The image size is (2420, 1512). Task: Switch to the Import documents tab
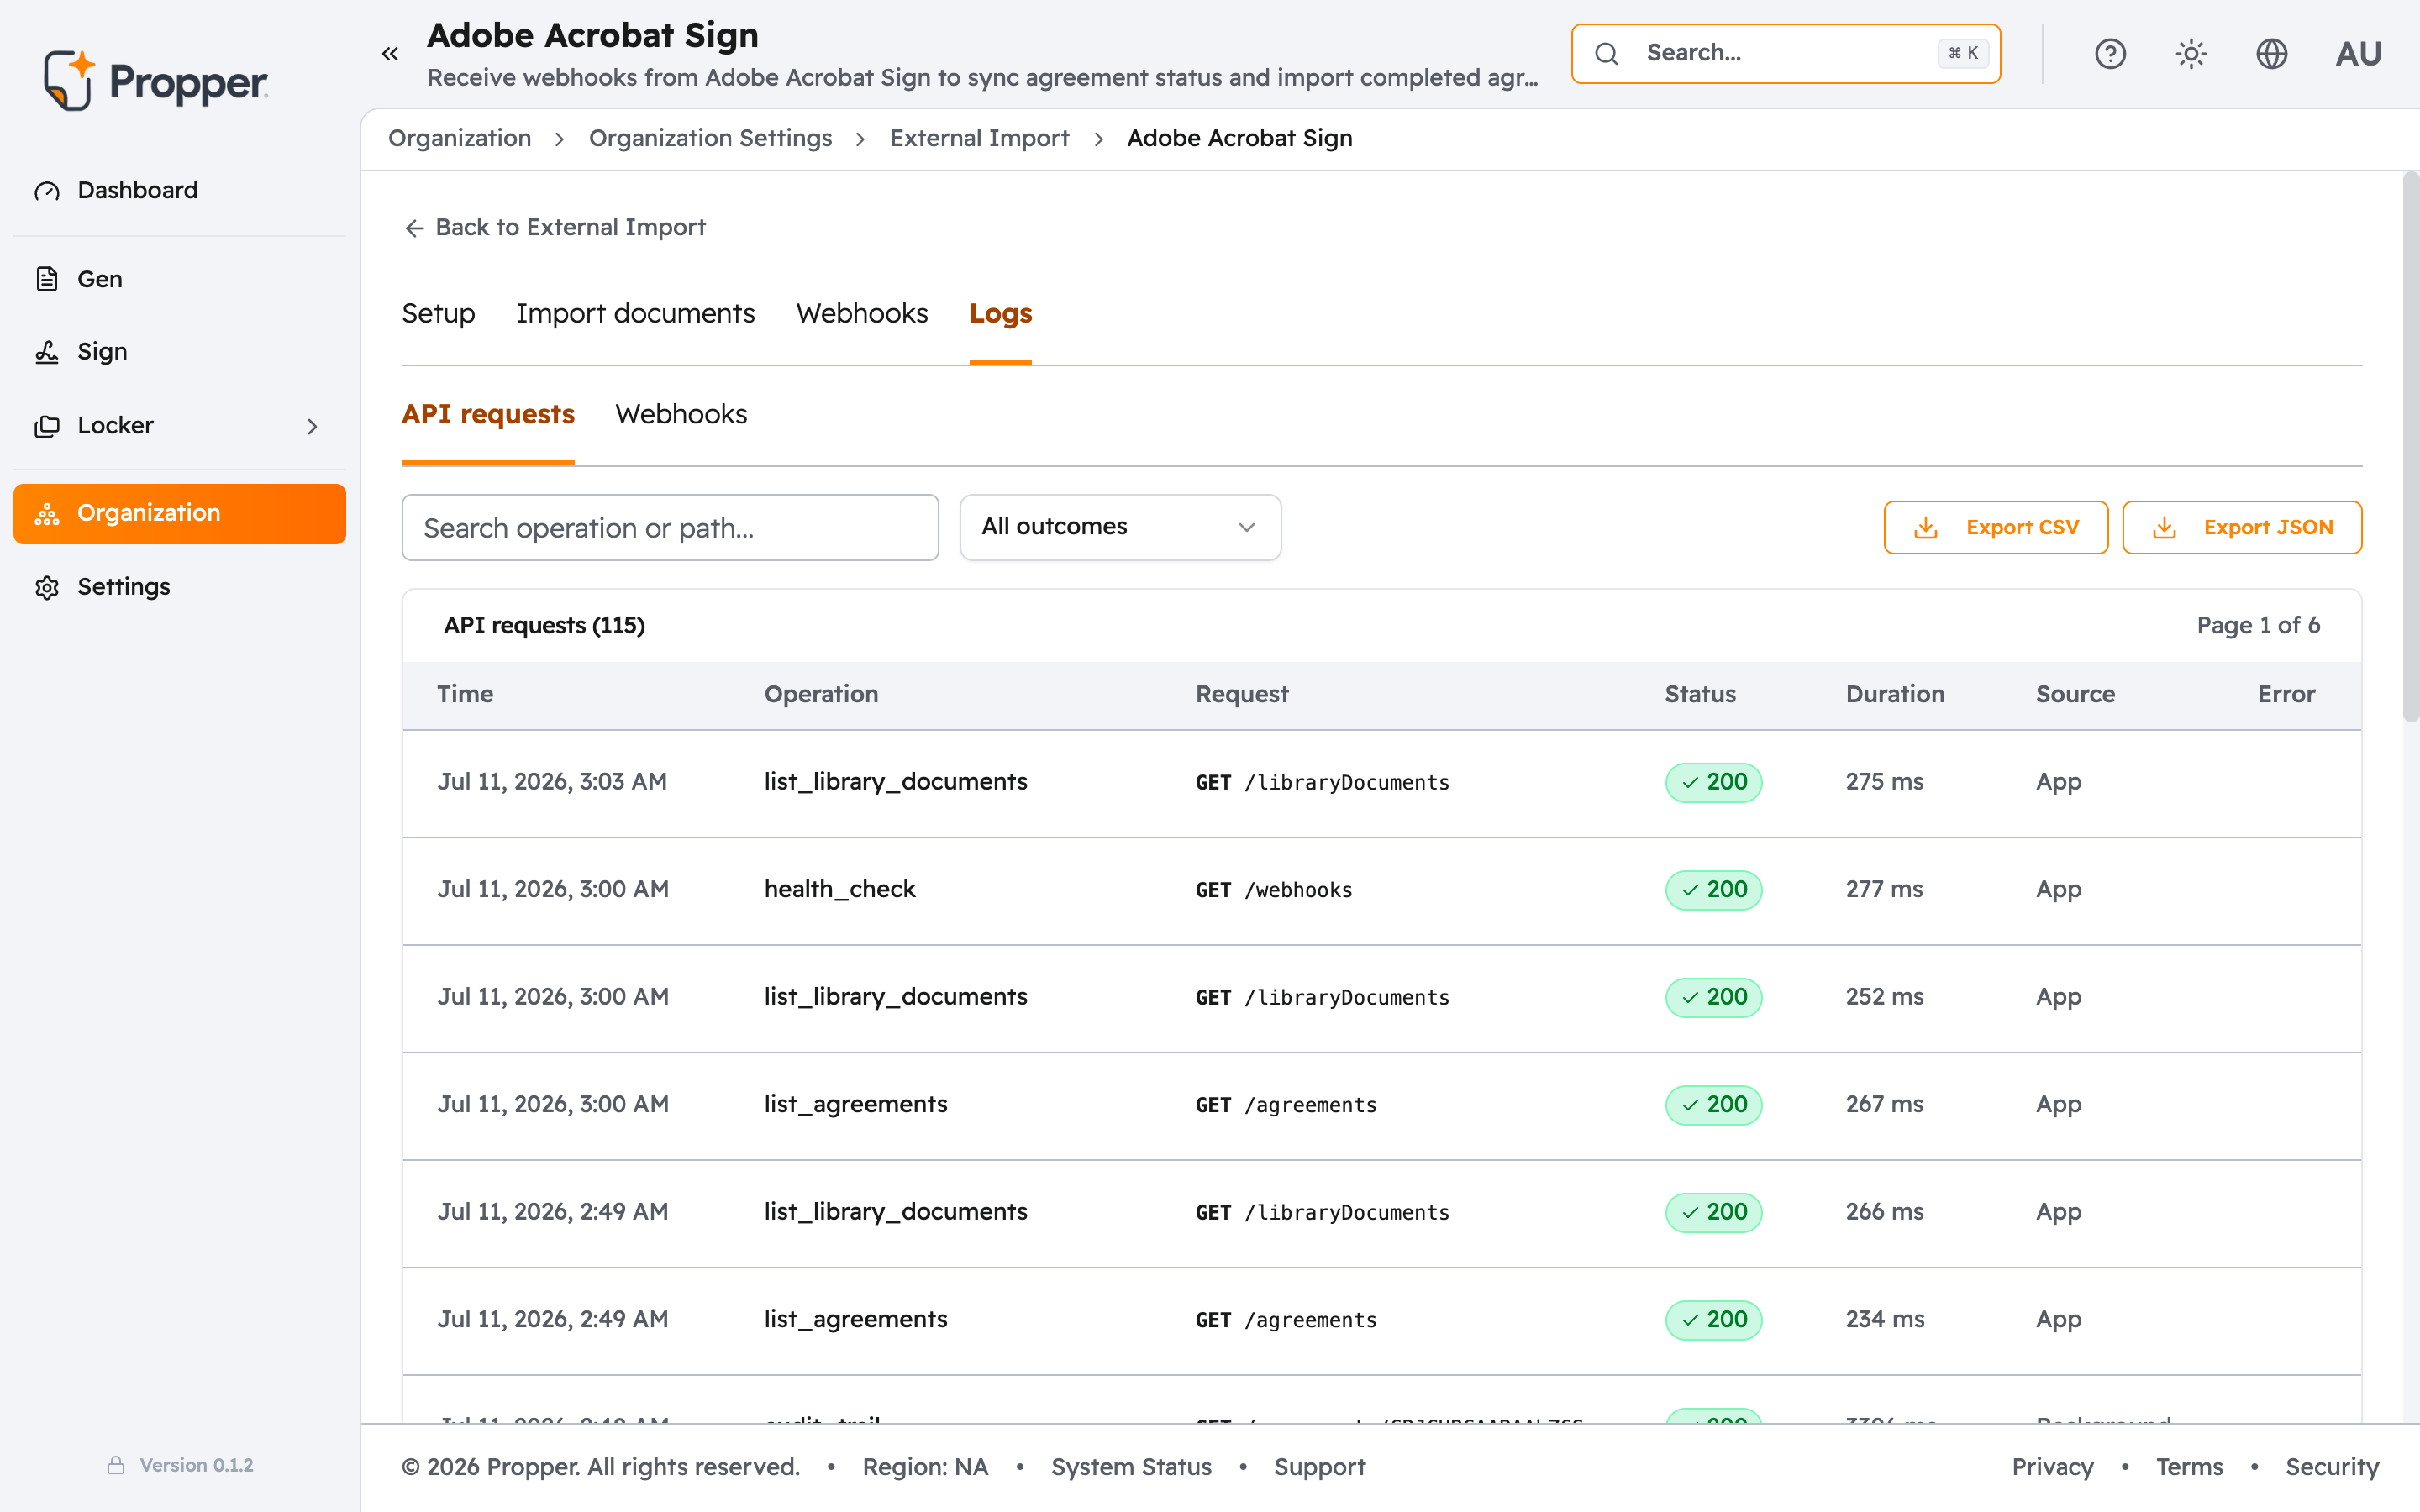point(635,314)
